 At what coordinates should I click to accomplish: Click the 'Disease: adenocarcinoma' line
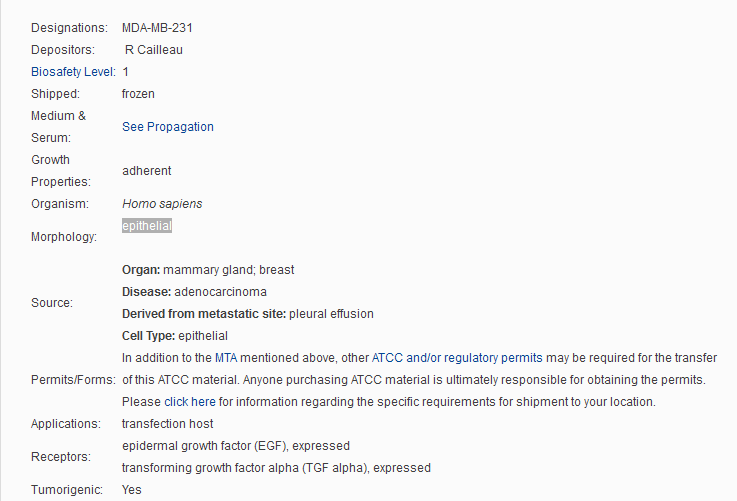click(208, 292)
